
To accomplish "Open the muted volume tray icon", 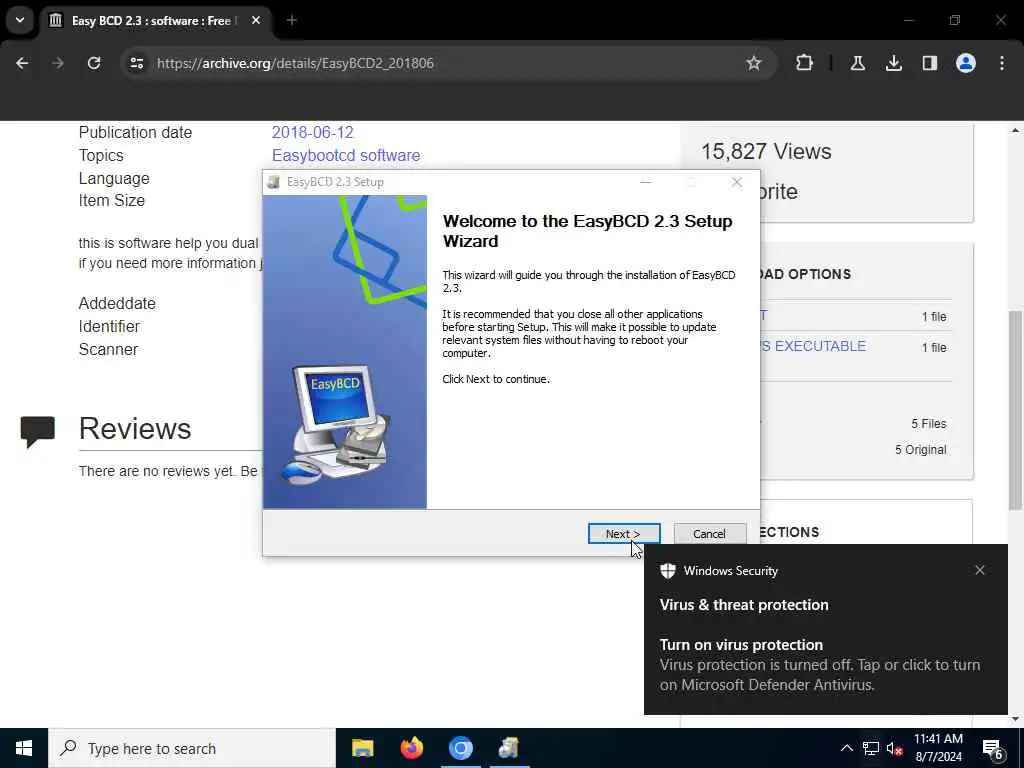I will coord(895,748).
